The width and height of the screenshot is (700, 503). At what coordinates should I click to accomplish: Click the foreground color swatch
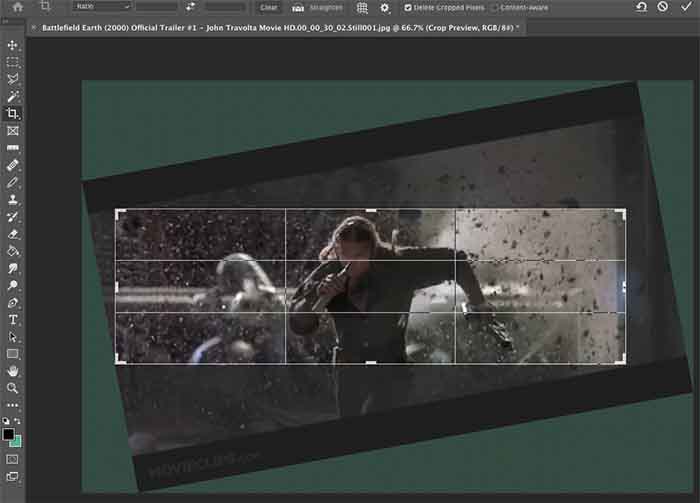(x=9, y=434)
